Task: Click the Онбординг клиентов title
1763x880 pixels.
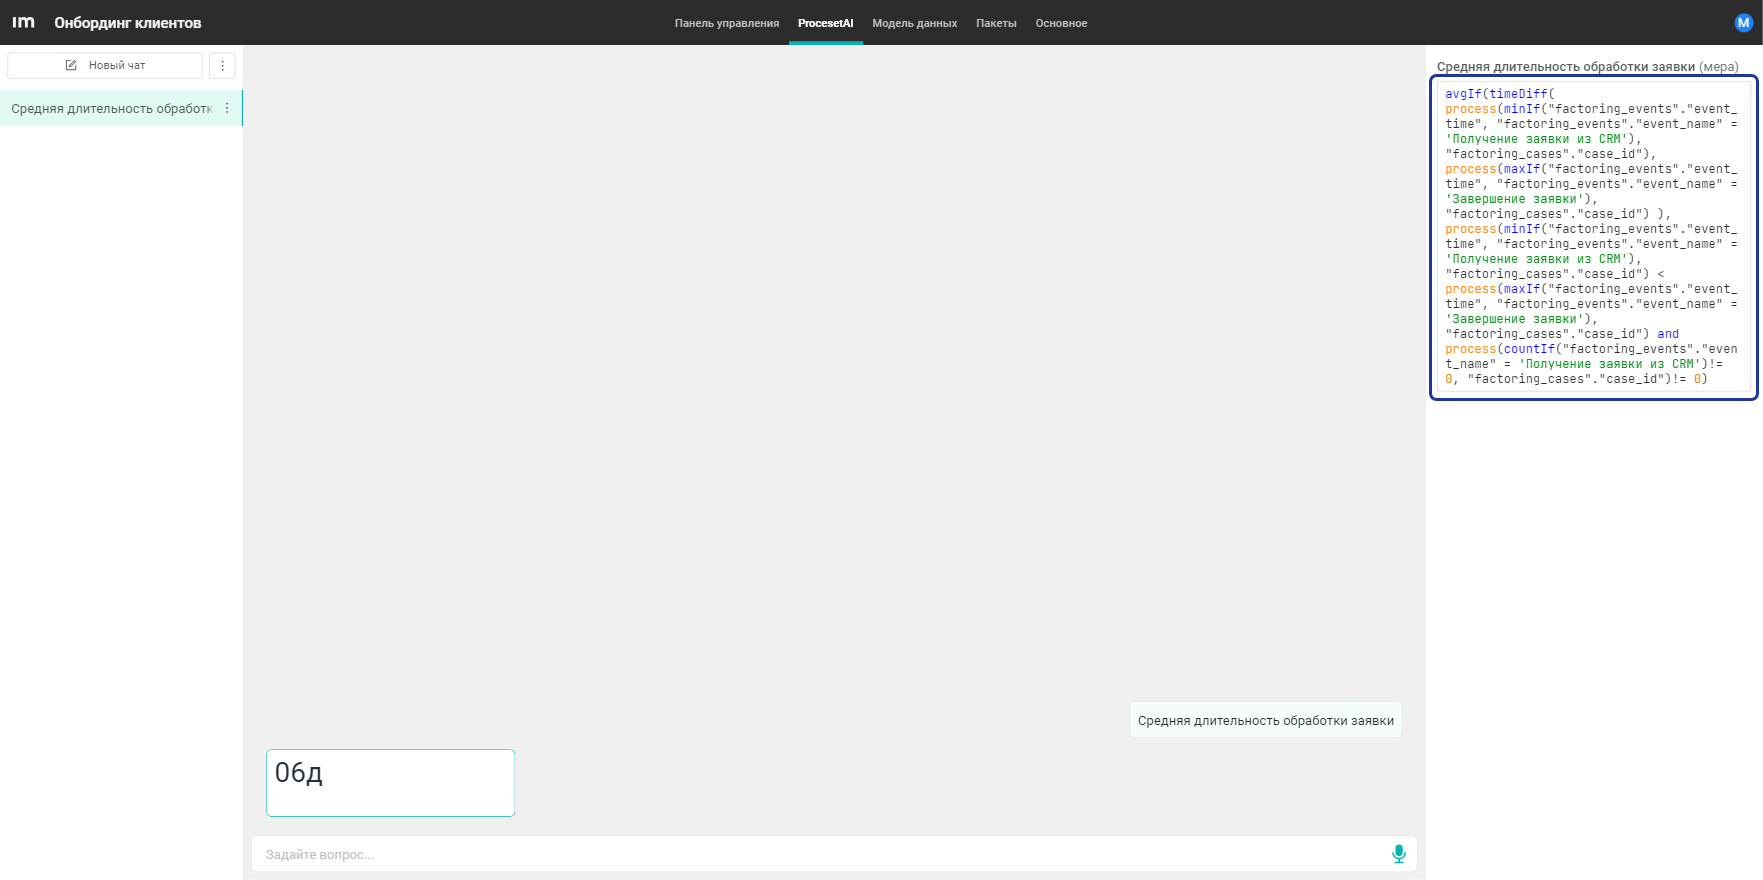Action: (x=128, y=23)
